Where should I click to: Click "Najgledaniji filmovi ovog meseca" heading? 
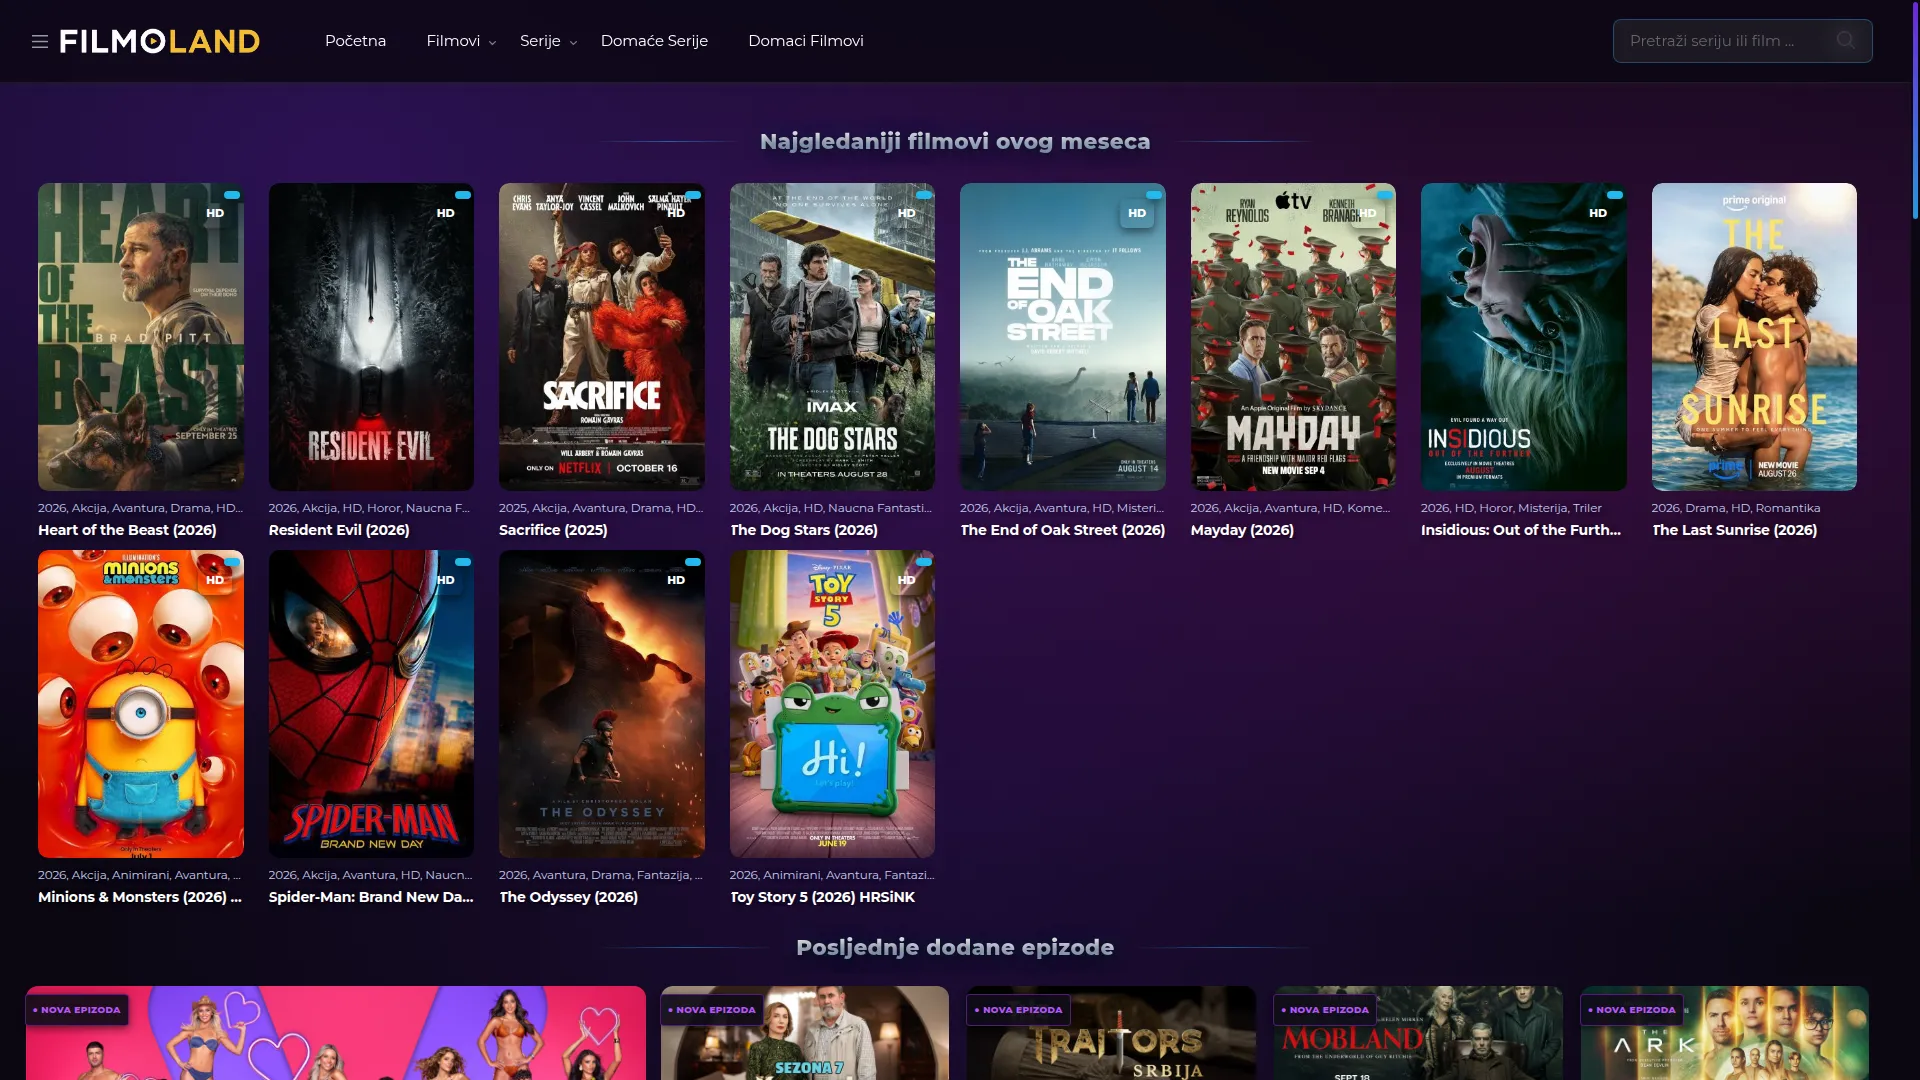955,141
